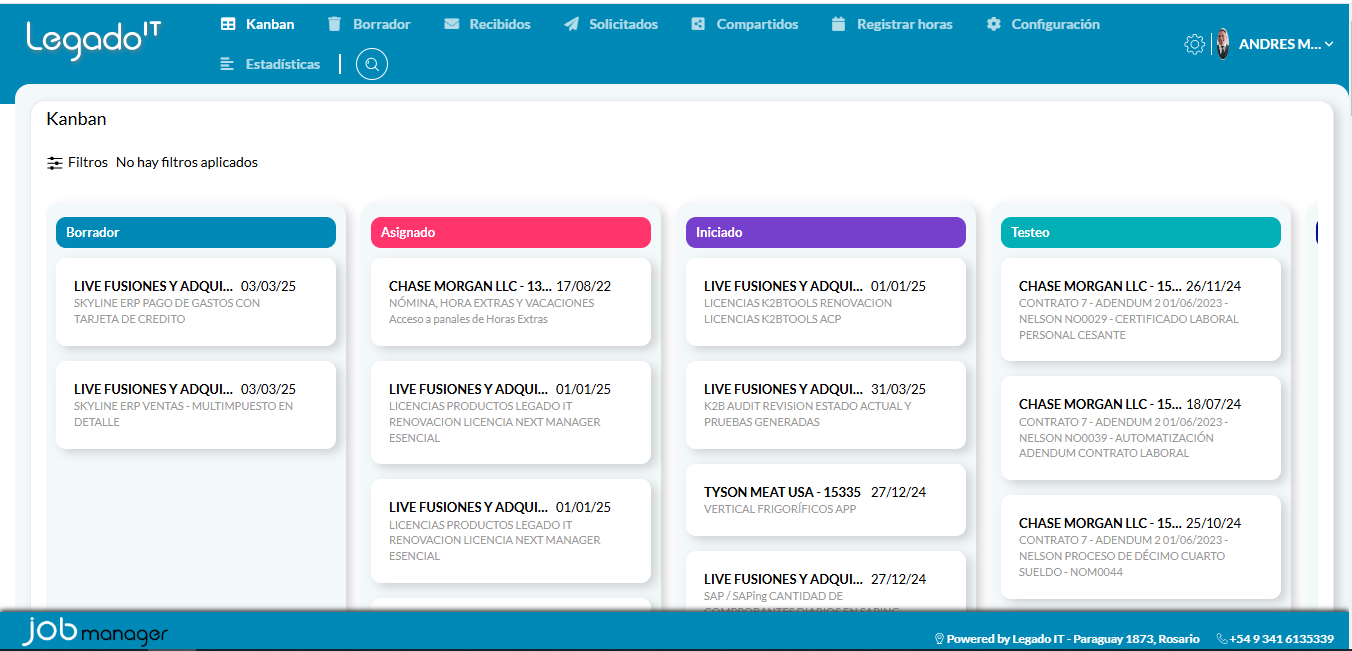
Task: Go to Borrador menu item
Action: (369, 24)
